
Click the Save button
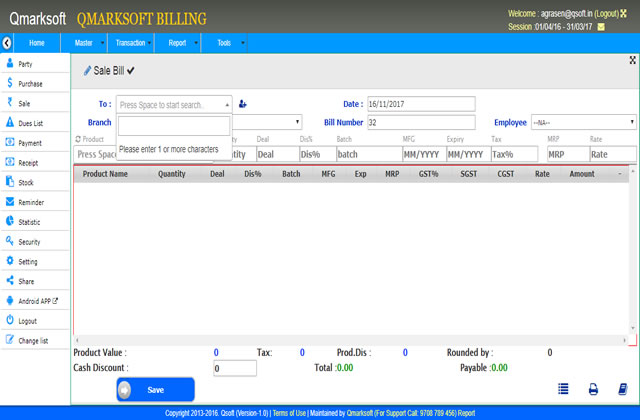coord(156,390)
